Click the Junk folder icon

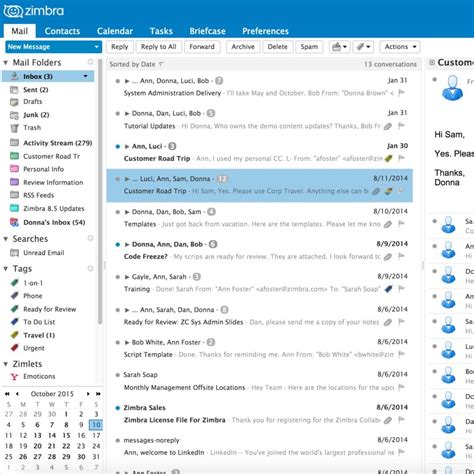[14, 115]
